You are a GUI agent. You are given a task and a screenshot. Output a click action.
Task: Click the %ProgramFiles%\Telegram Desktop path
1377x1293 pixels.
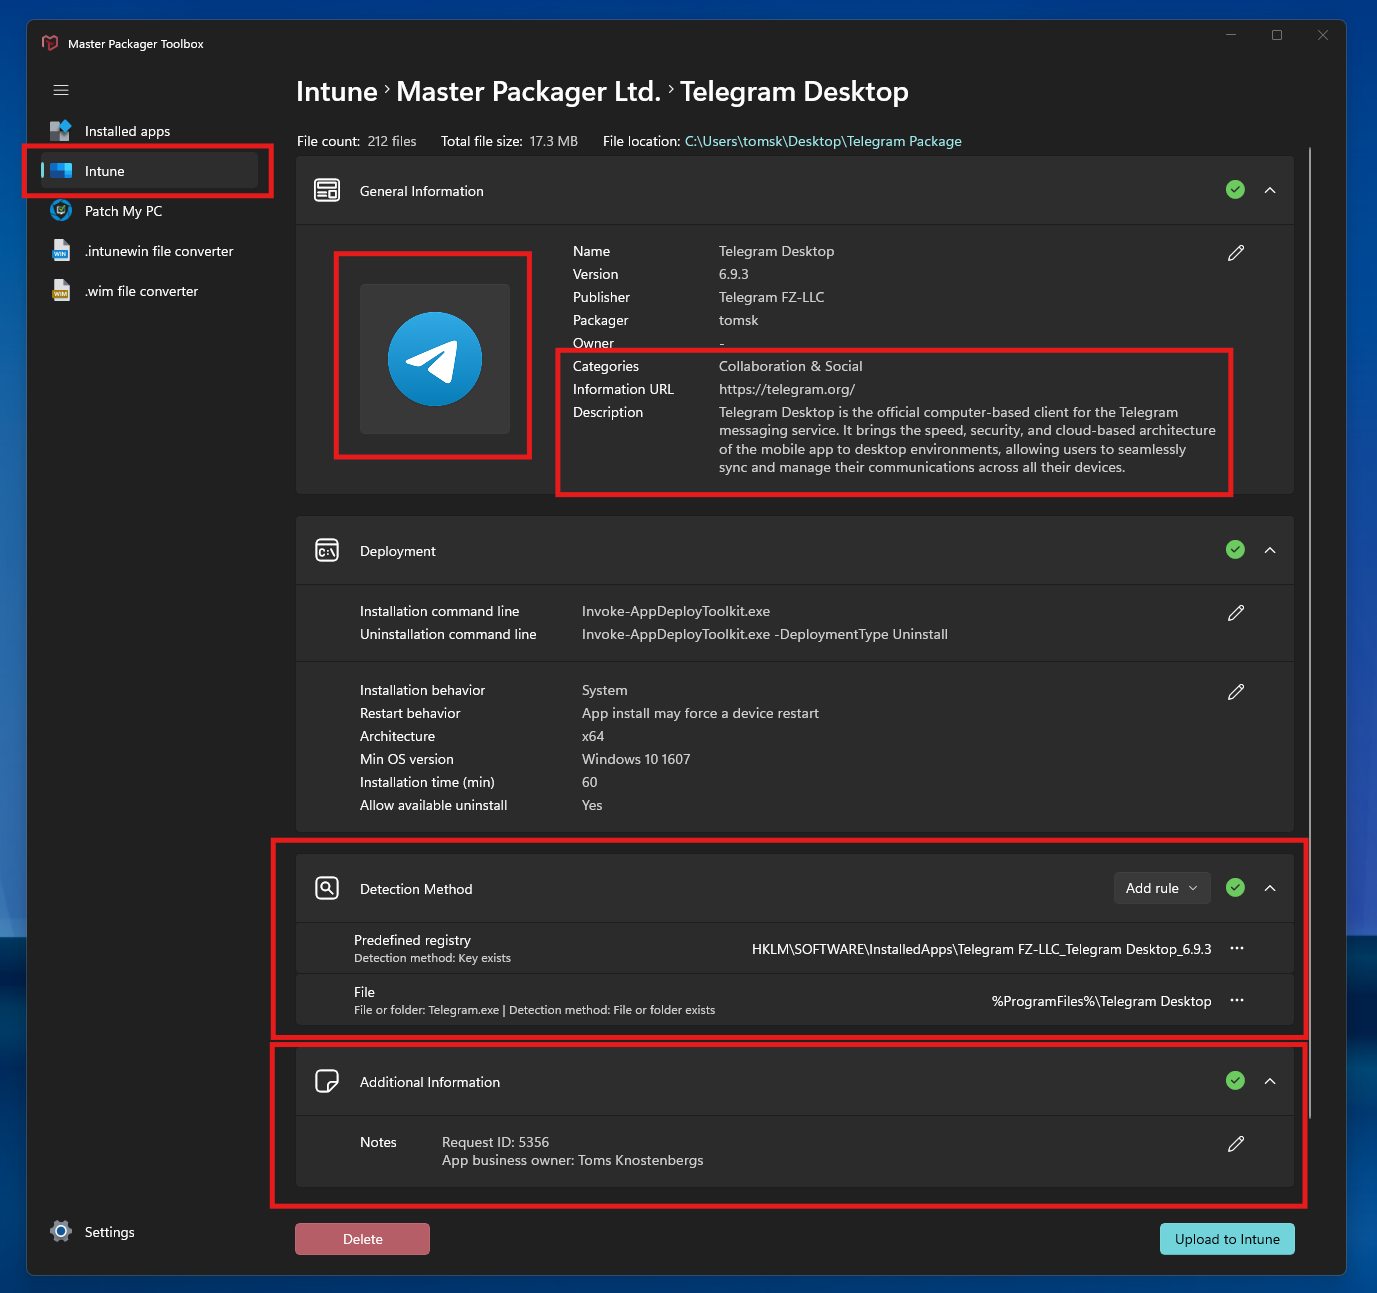click(1101, 1001)
